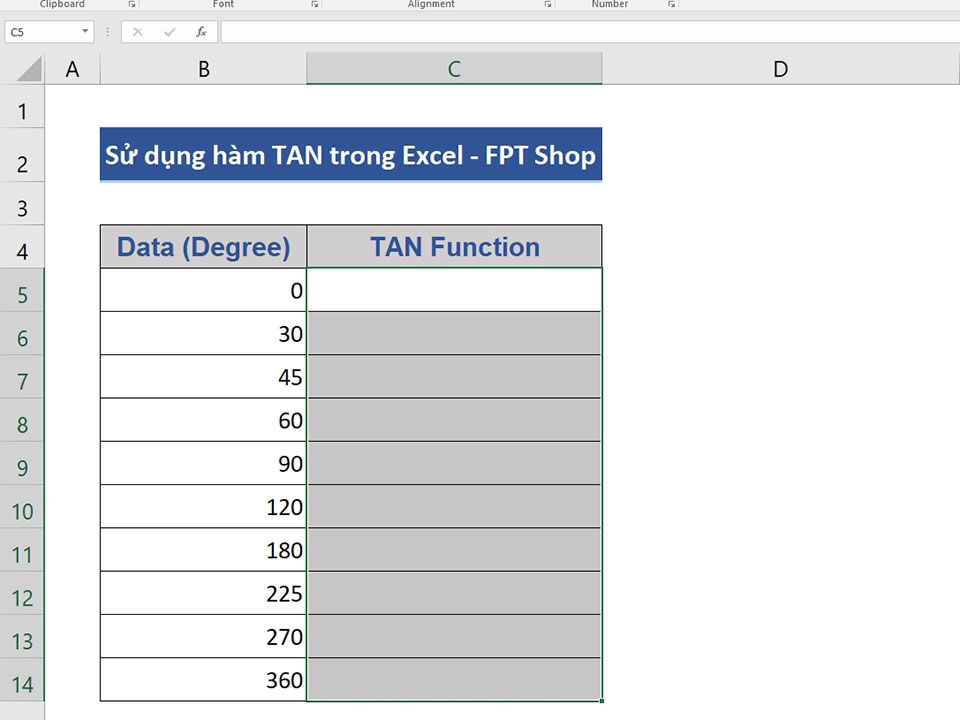Click the cell containing value 45
960x720 pixels.
203,377
